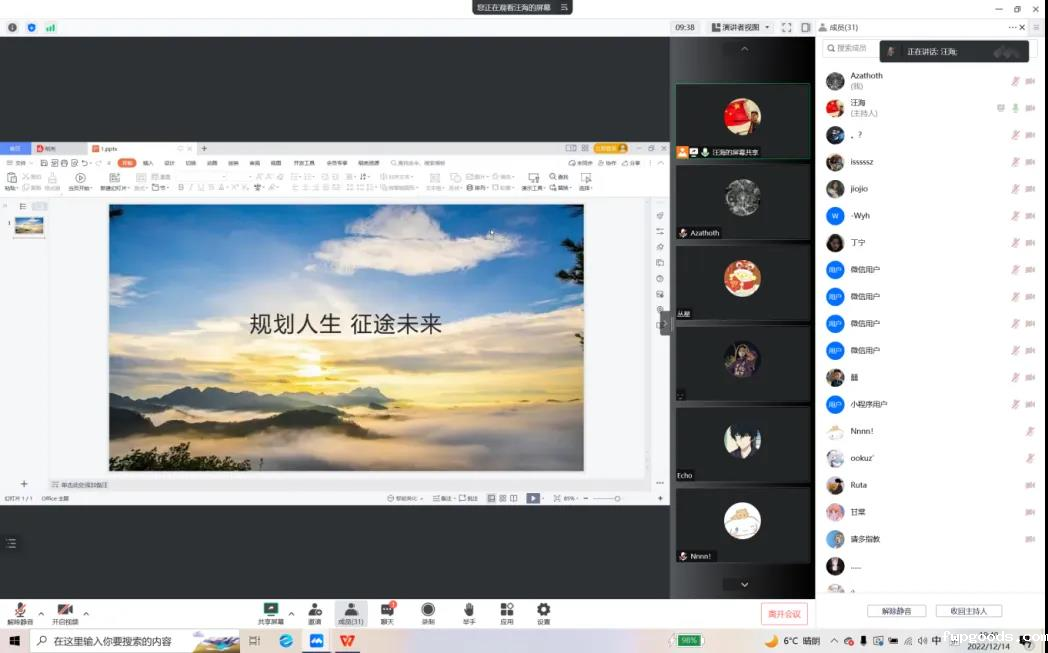The width and height of the screenshot is (1048, 653).
Task: Expand arrow beside 共享屏幕
Action: 291,613
